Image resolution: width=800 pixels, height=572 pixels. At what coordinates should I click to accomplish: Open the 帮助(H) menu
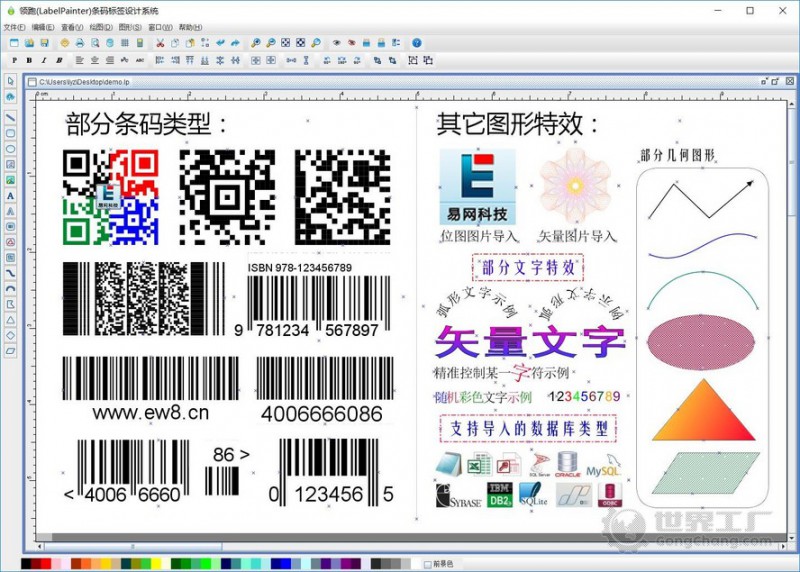188,27
